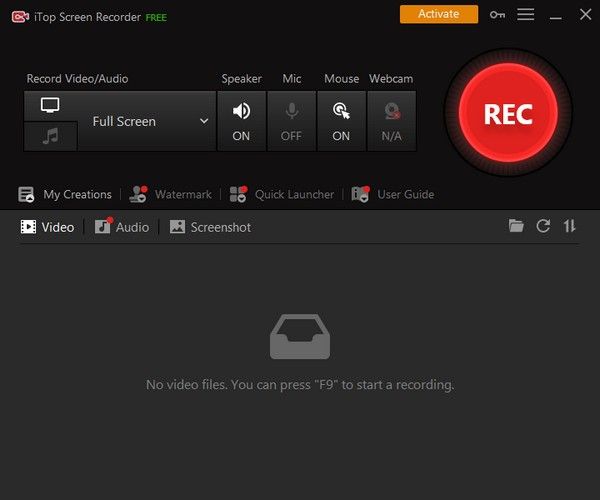Viewport: 600px width, 500px height.
Task: Click the sort order arrows icon
Action: 569,226
